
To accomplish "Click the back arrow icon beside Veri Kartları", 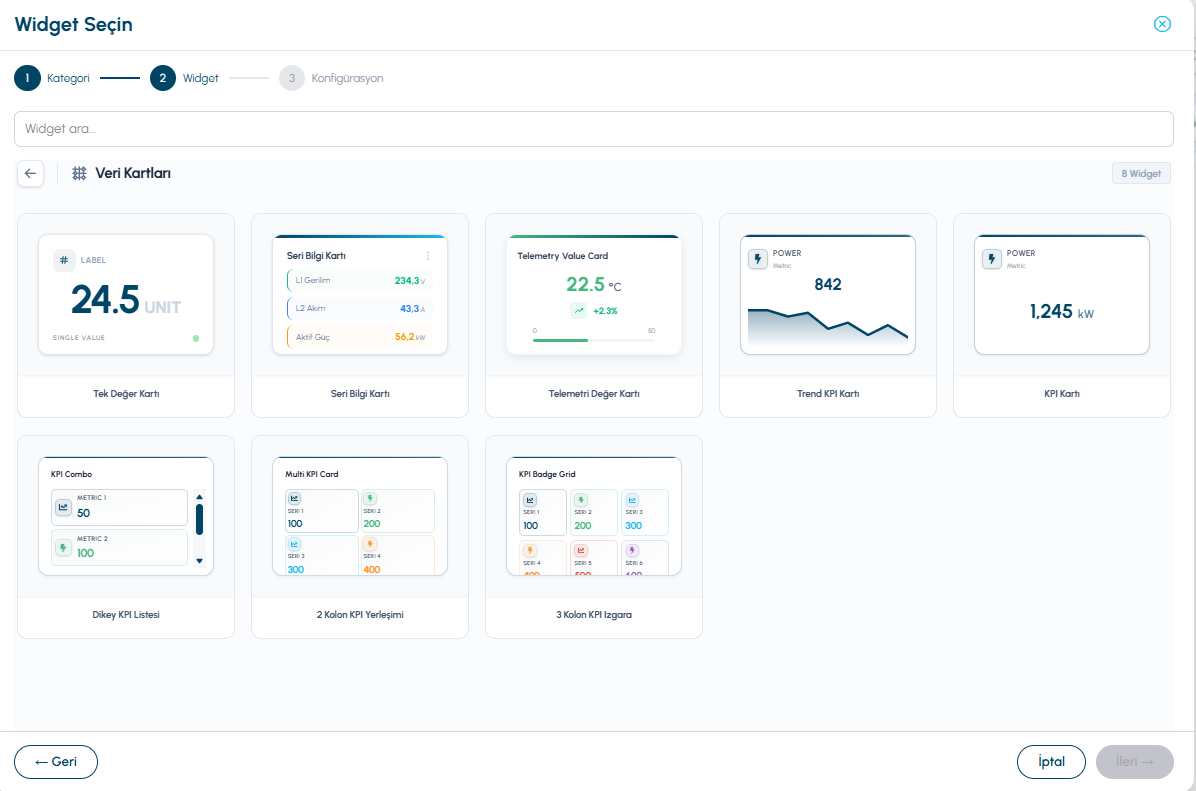I will tap(31, 173).
